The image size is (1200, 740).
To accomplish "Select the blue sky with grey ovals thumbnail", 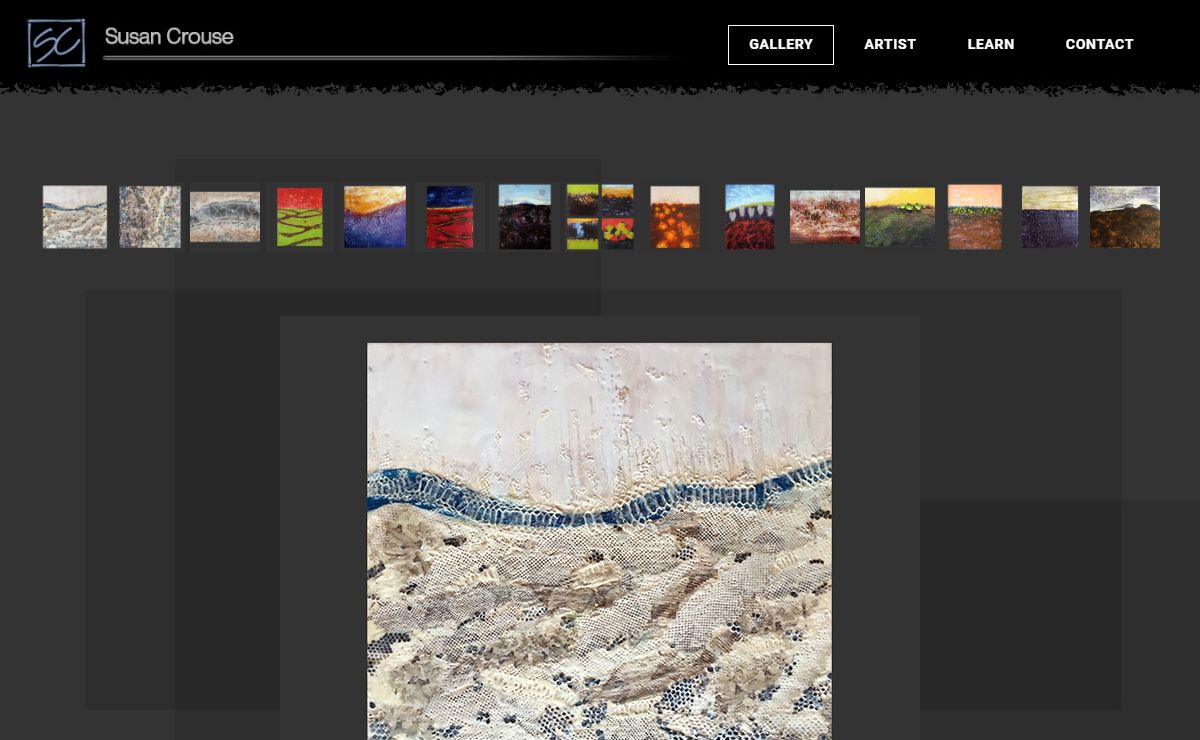I will [750, 217].
